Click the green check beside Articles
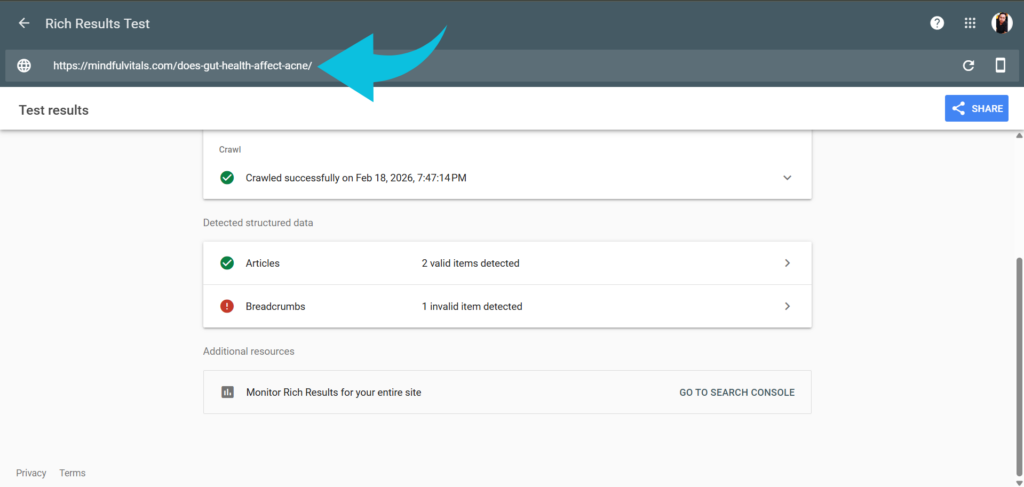Image resolution: width=1024 pixels, height=487 pixels. (x=227, y=263)
